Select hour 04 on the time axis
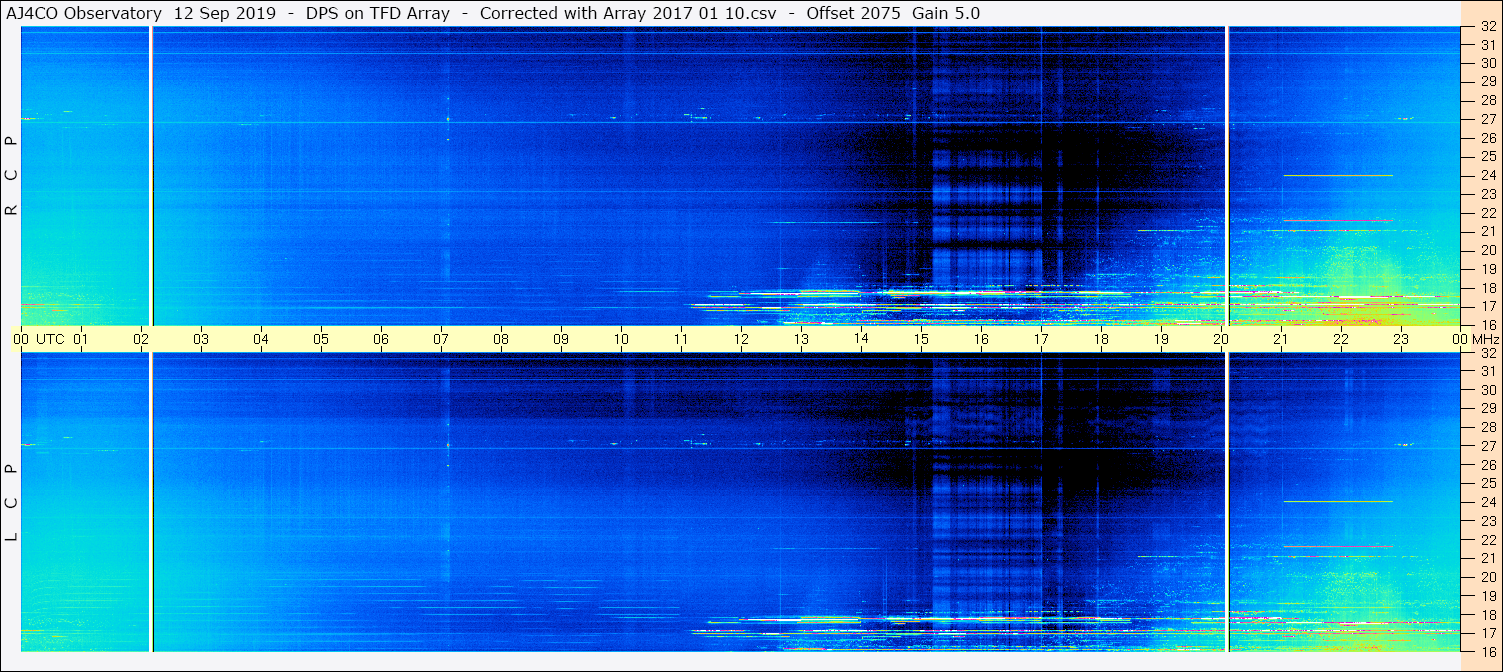The image size is (1503, 672). [x=261, y=339]
